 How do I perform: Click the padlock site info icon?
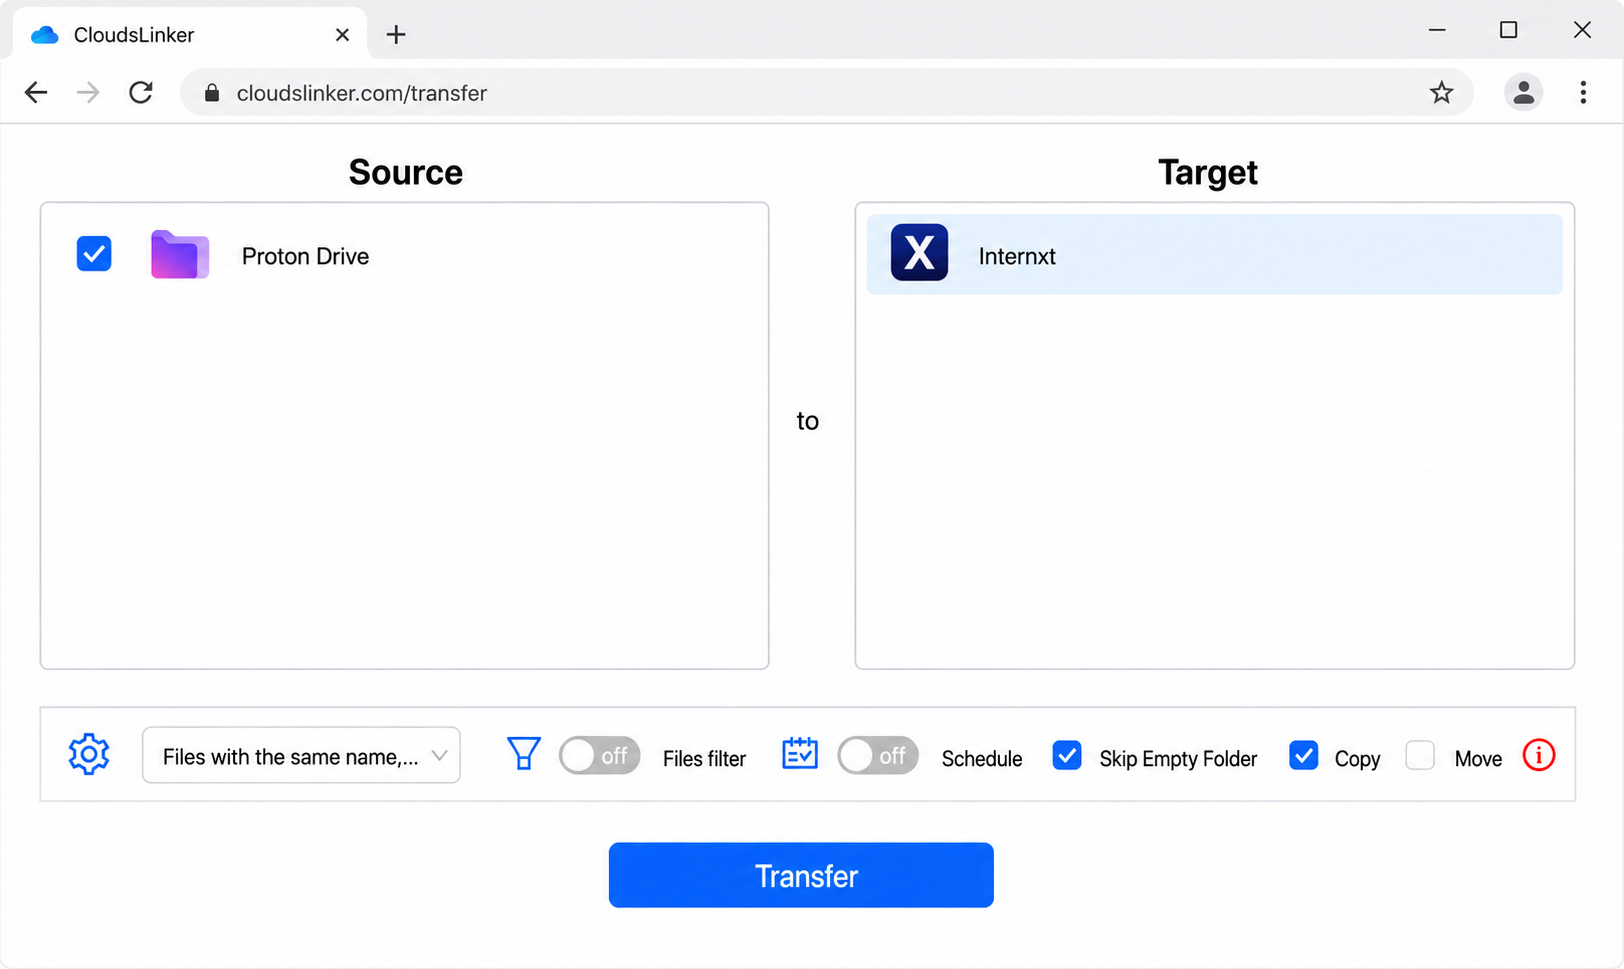[x=211, y=93]
